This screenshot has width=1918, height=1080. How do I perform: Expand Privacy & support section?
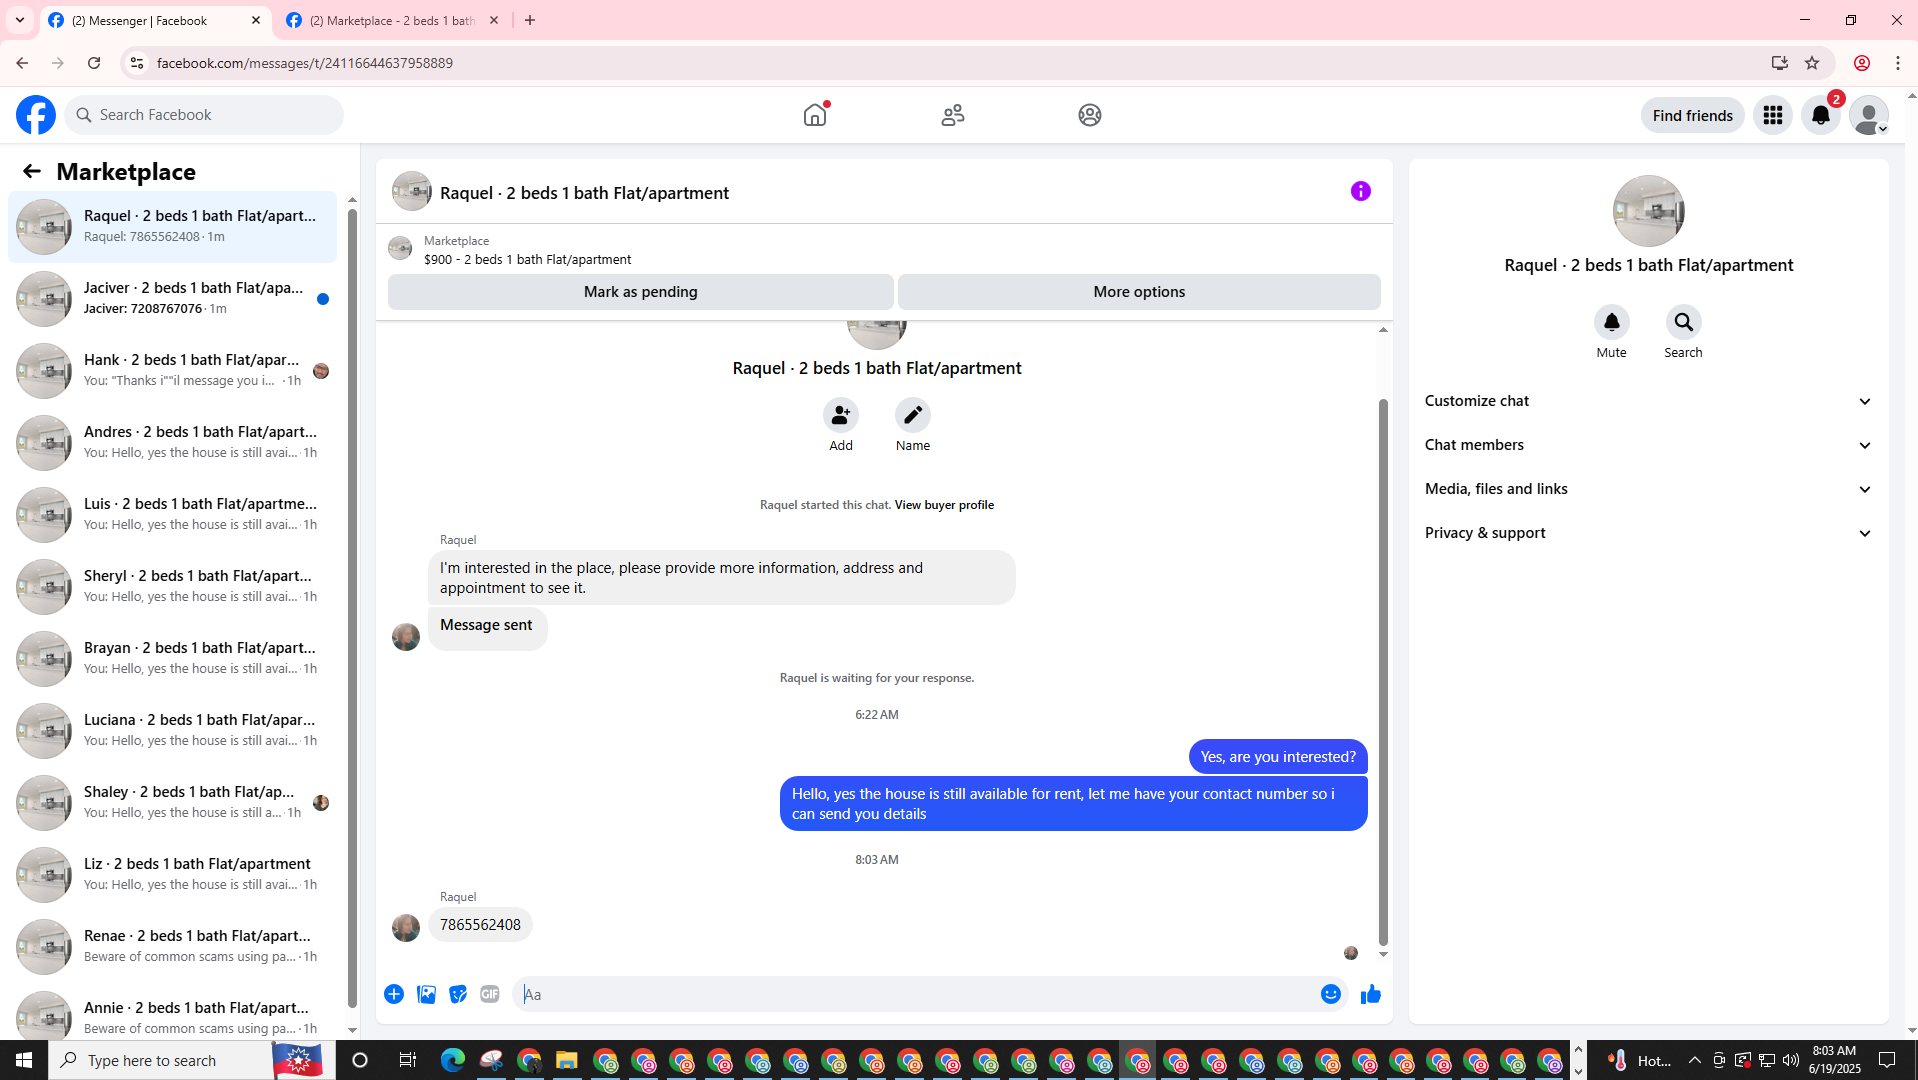(1648, 533)
